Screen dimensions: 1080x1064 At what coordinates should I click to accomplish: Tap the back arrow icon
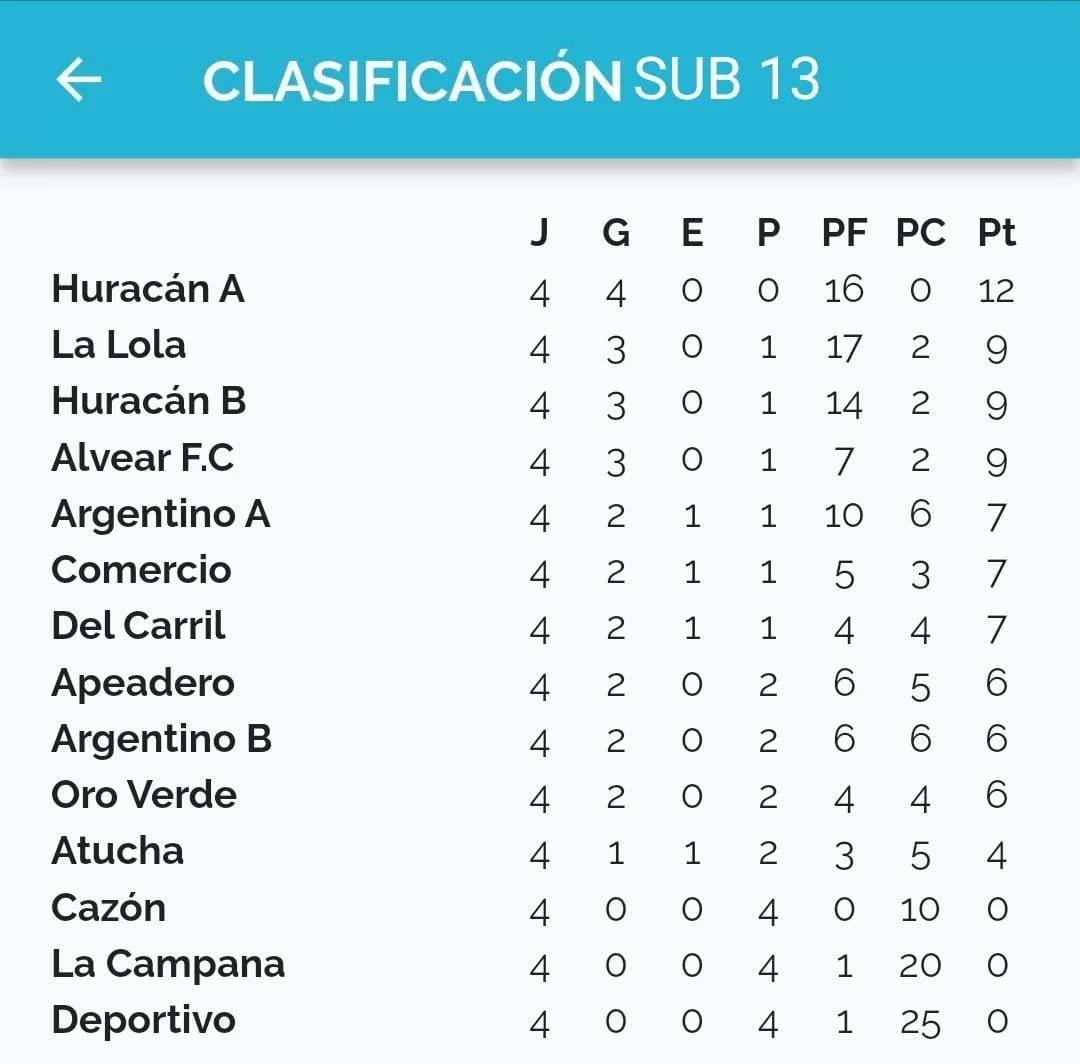coord(79,80)
